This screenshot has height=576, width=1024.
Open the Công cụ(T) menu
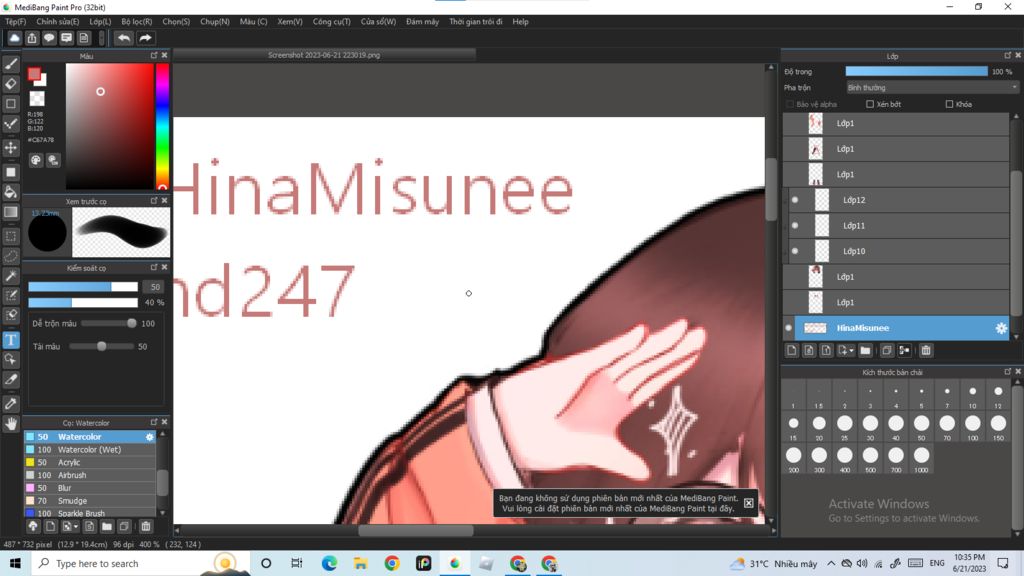pos(331,22)
